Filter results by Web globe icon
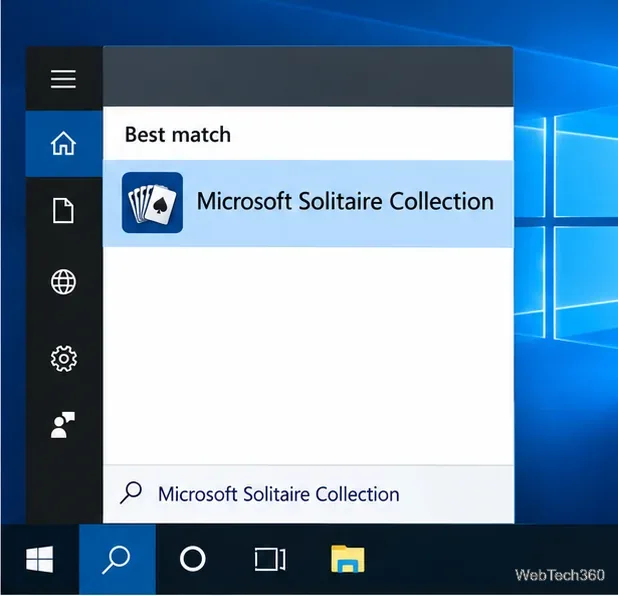The width and height of the screenshot is (618, 596). coord(63,282)
